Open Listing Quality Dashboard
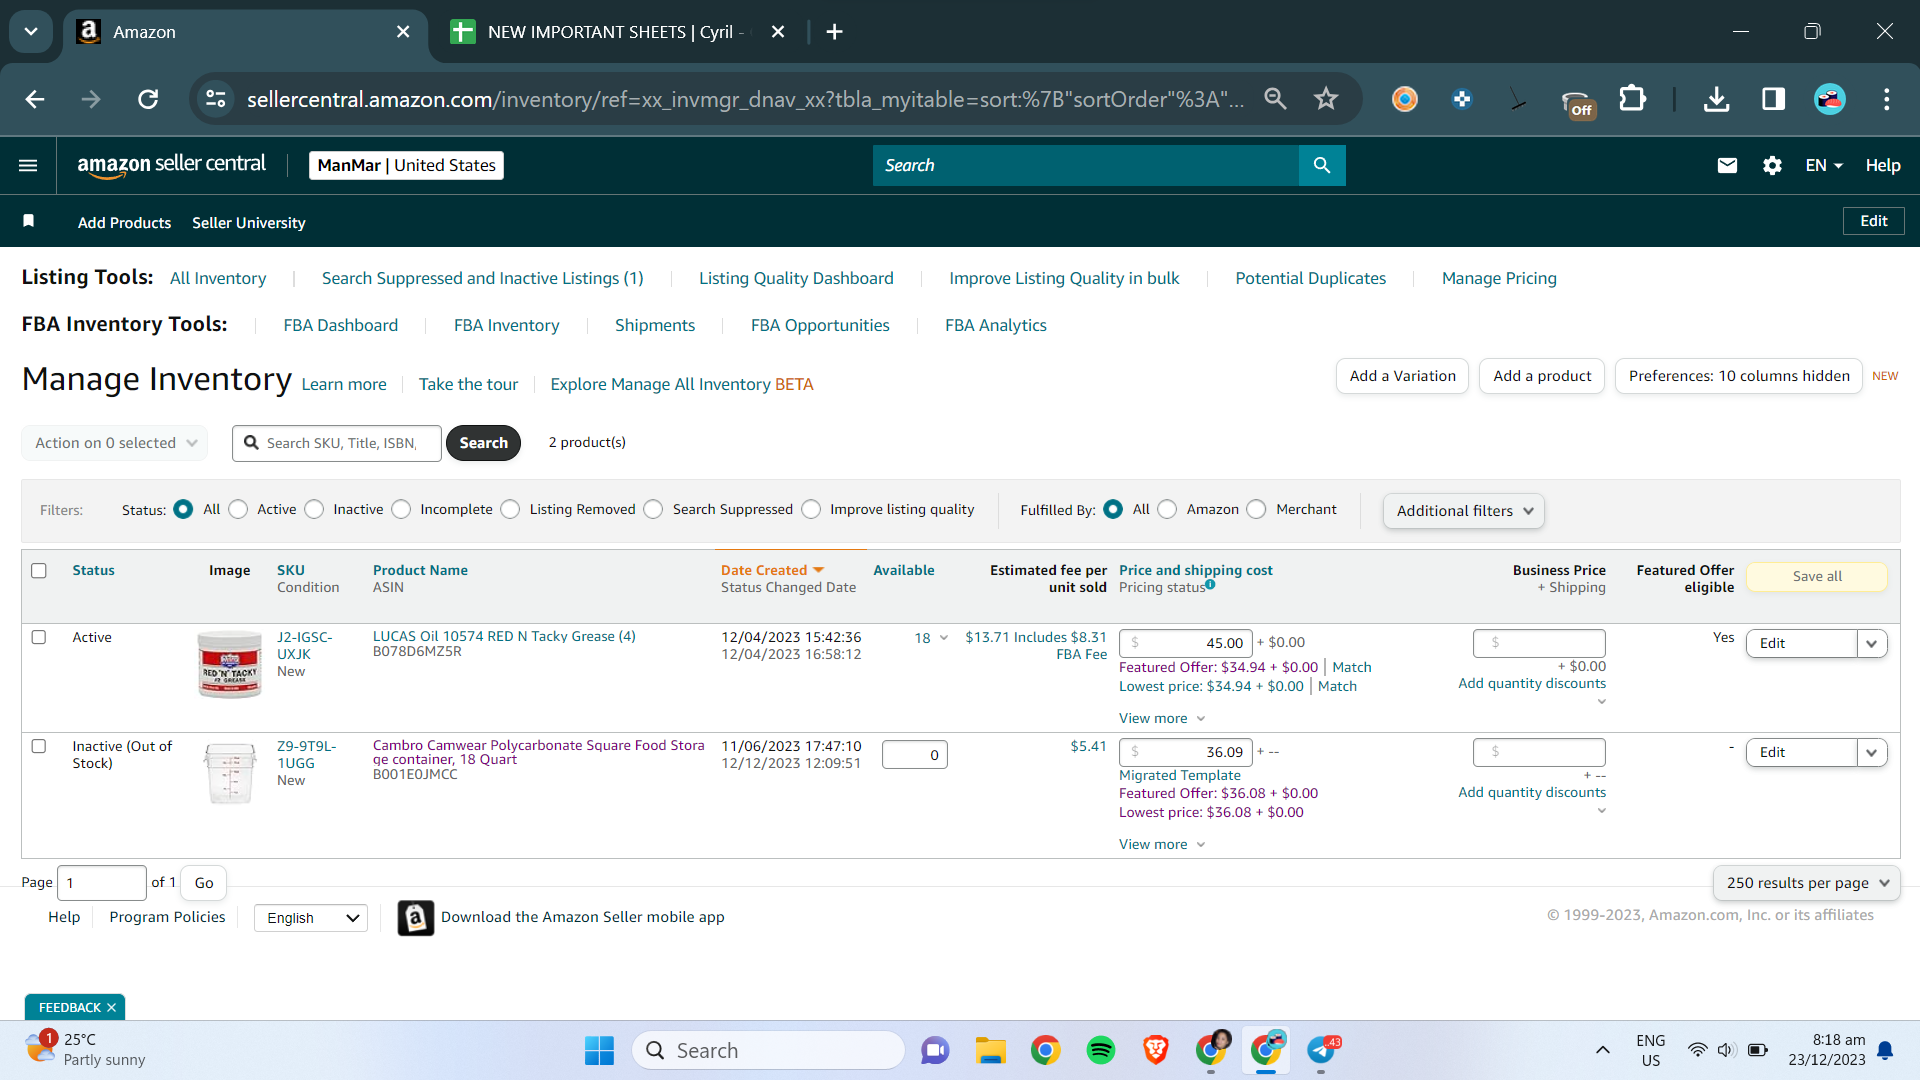The height and width of the screenshot is (1080, 1920). tap(796, 278)
